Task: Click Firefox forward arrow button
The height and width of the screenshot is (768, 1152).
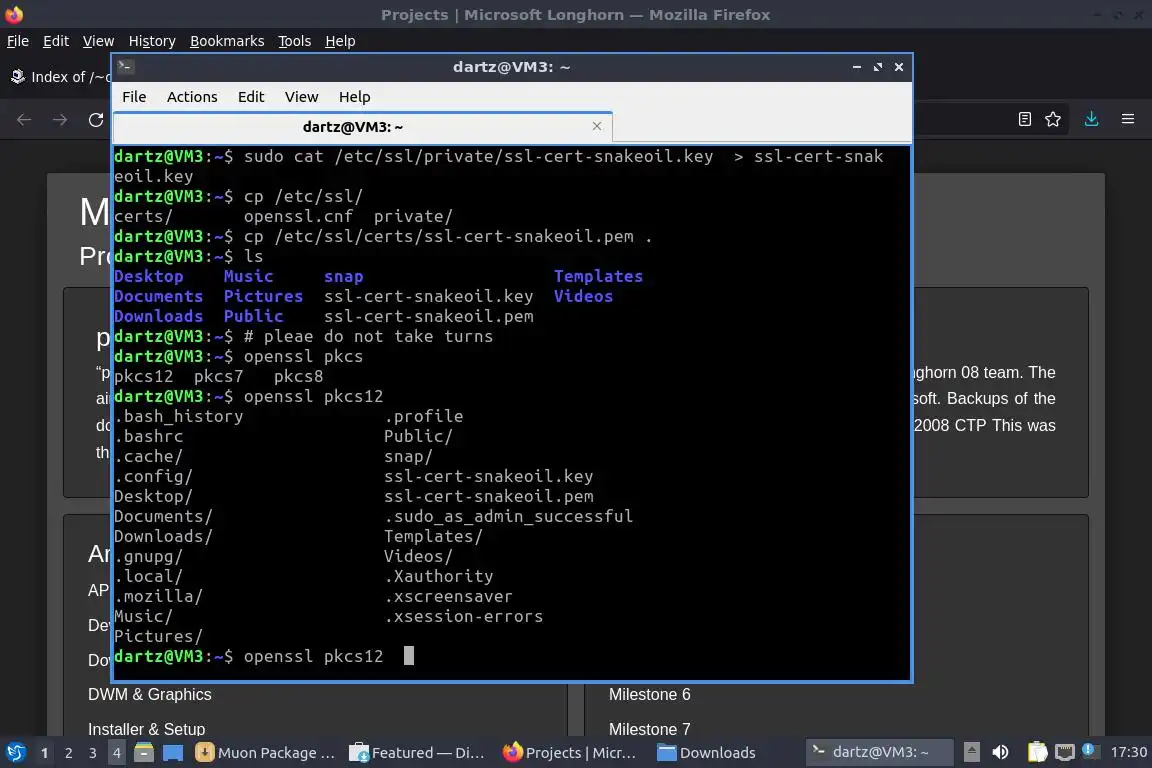Action: pyautogui.click(x=60, y=120)
